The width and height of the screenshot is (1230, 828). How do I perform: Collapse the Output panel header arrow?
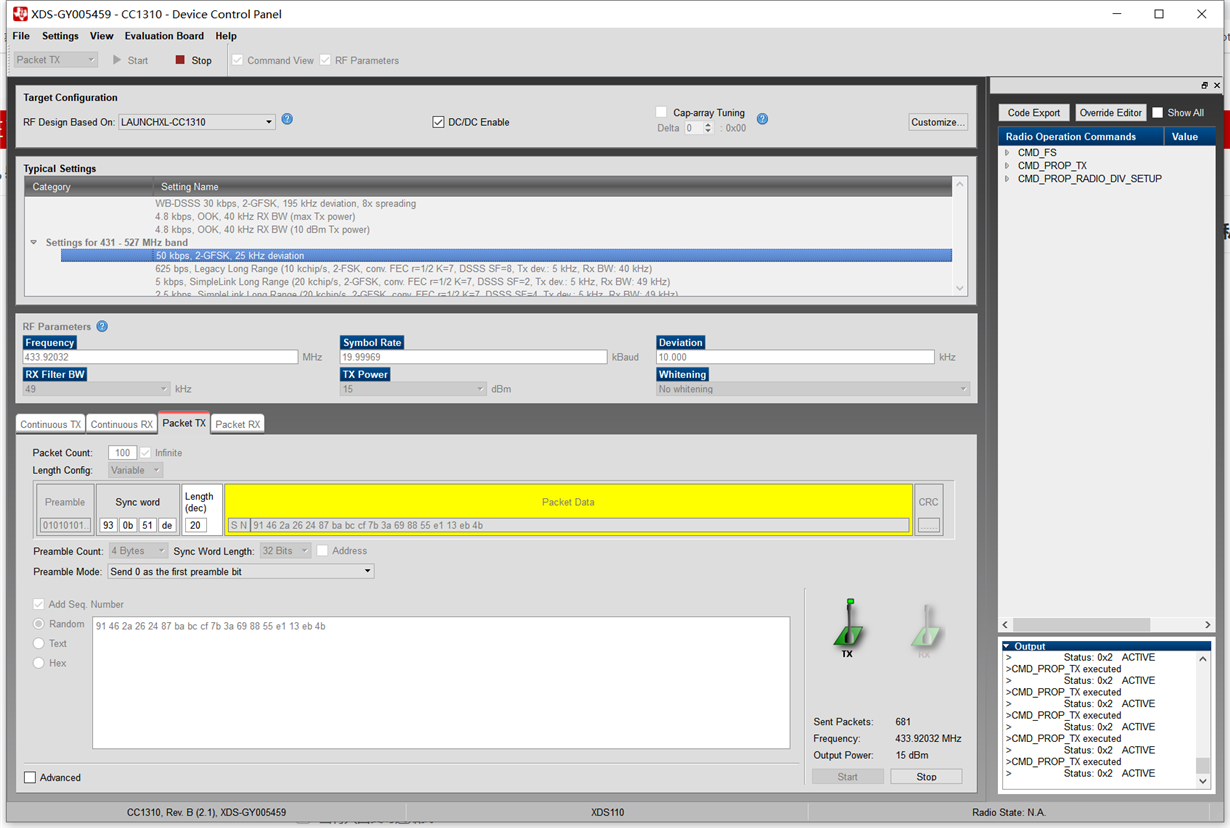pyautogui.click(x=1007, y=646)
